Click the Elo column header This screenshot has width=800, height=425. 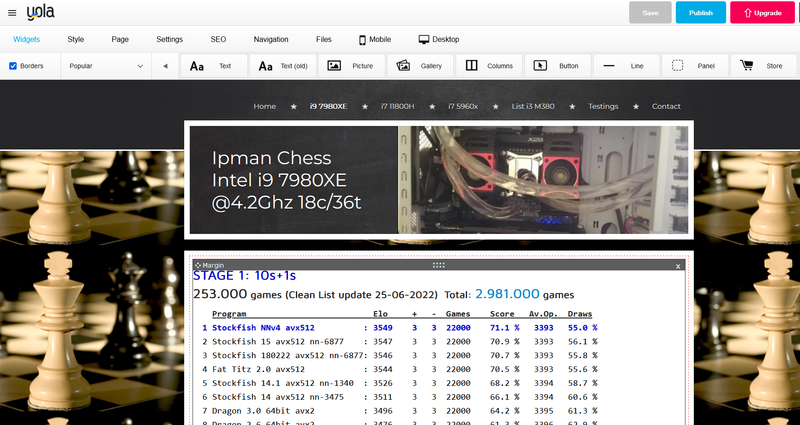click(380, 314)
